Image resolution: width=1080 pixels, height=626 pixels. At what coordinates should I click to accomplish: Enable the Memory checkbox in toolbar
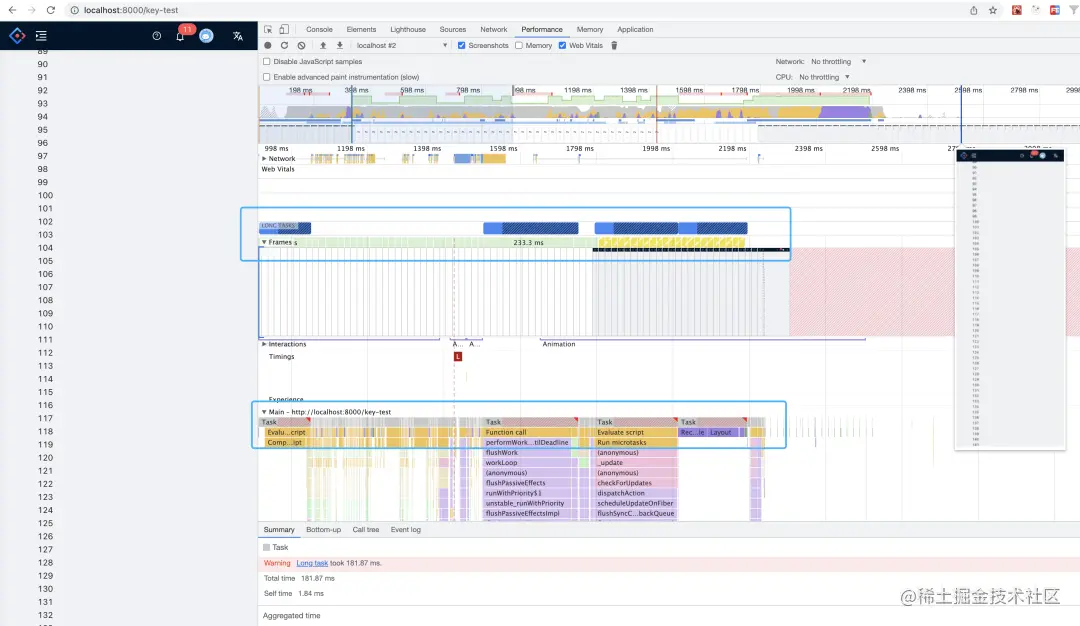519,45
